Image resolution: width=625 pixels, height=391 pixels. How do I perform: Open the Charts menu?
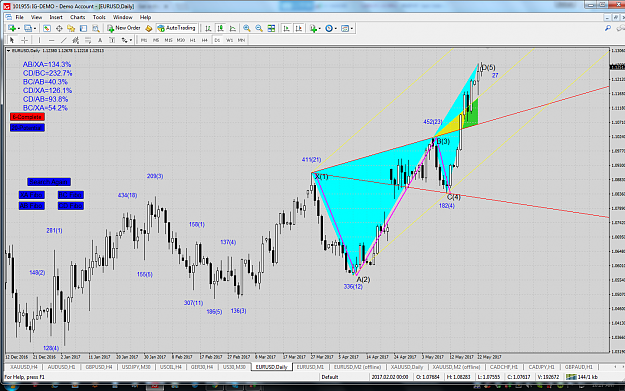tap(77, 17)
